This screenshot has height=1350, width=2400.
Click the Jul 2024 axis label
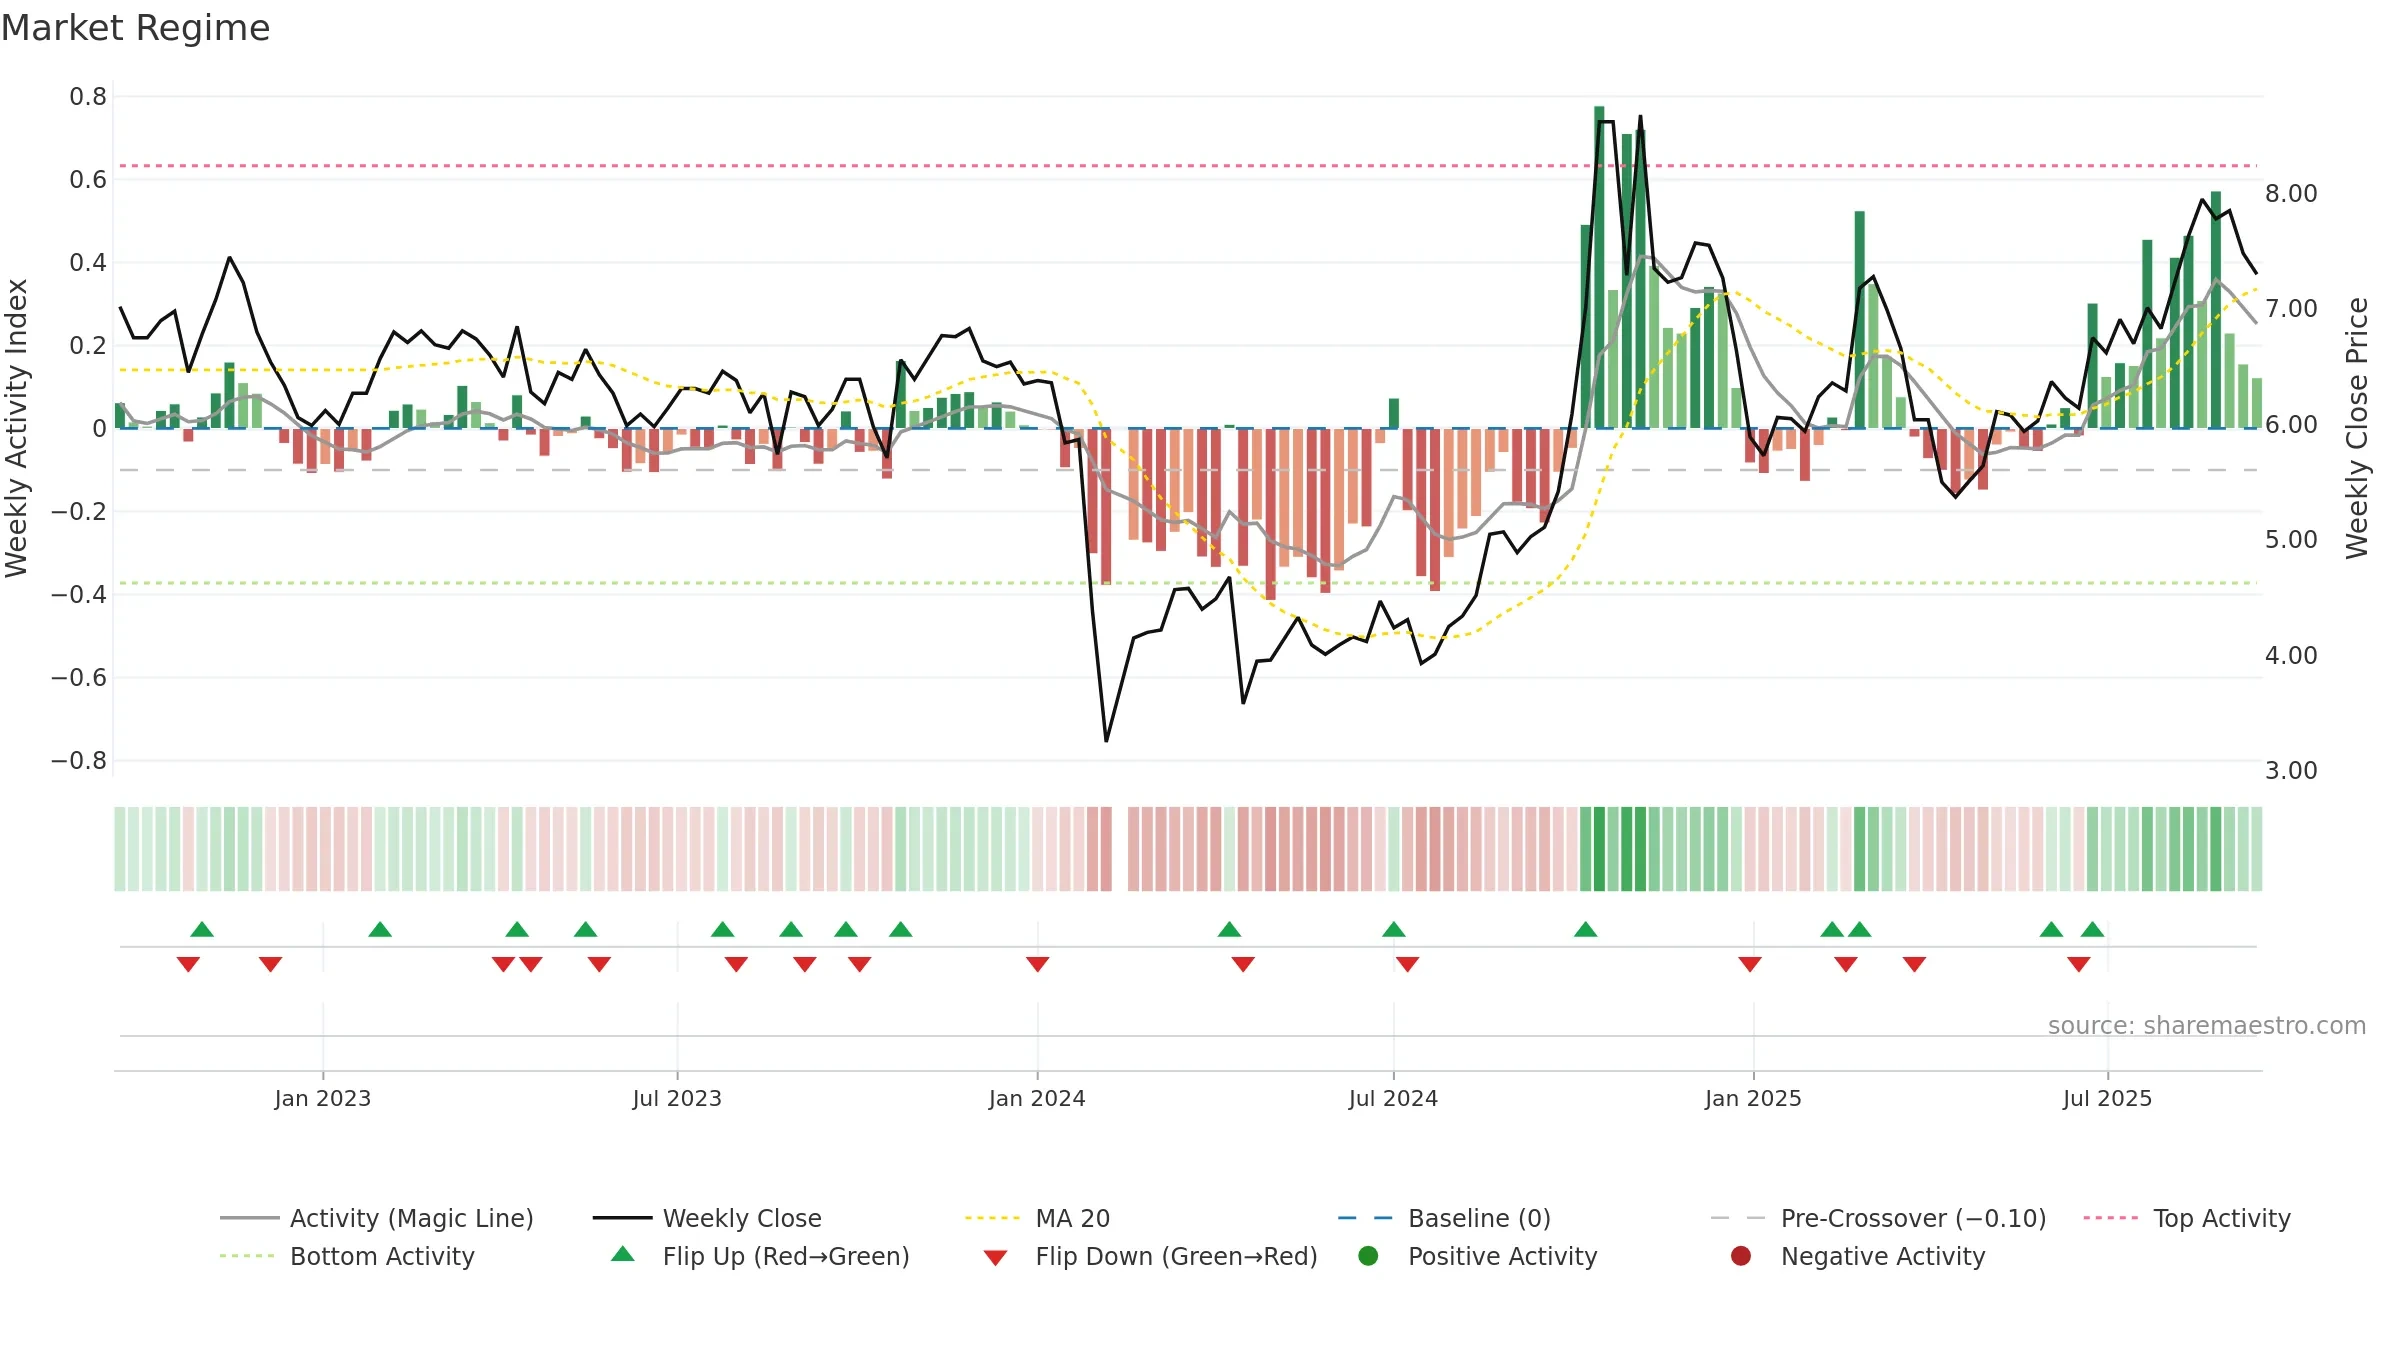point(1393,1098)
